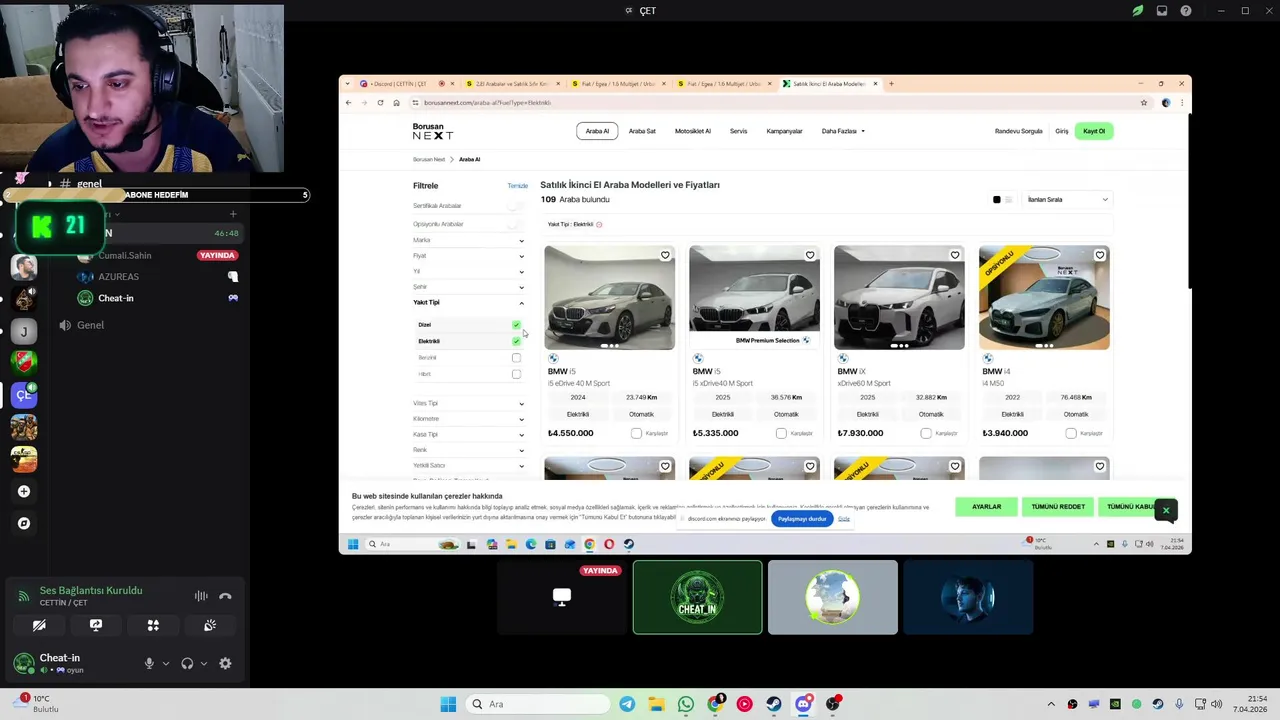
Task: Uncheck the Dizel fuel type
Action: click(x=516, y=325)
